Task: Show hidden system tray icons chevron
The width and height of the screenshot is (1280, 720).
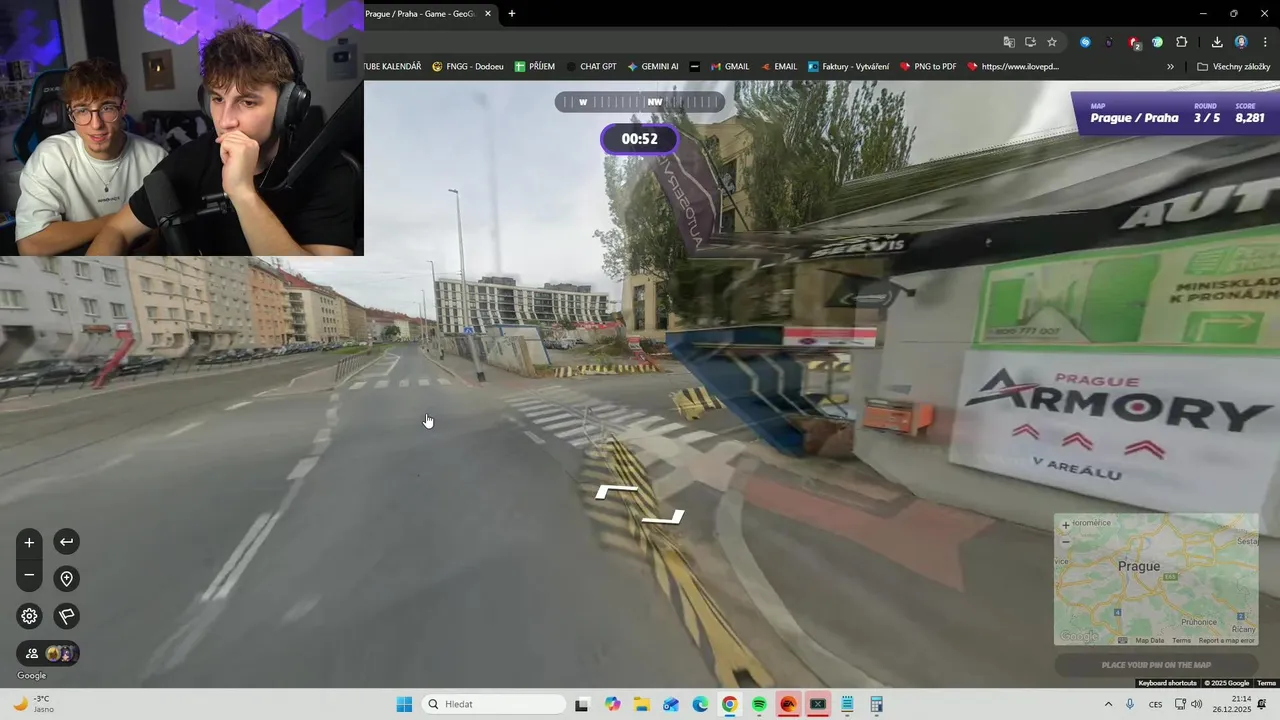Action: click(x=1108, y=704)
